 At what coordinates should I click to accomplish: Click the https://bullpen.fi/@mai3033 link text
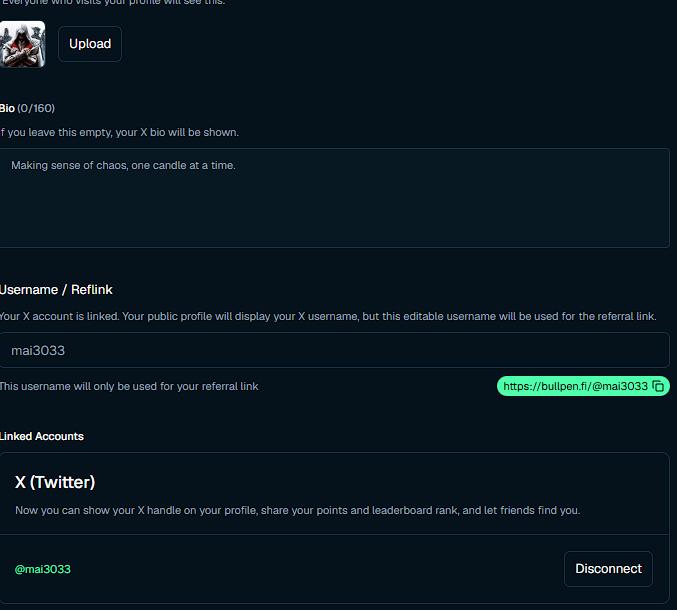pyautogui.click(x=575, y=386)
